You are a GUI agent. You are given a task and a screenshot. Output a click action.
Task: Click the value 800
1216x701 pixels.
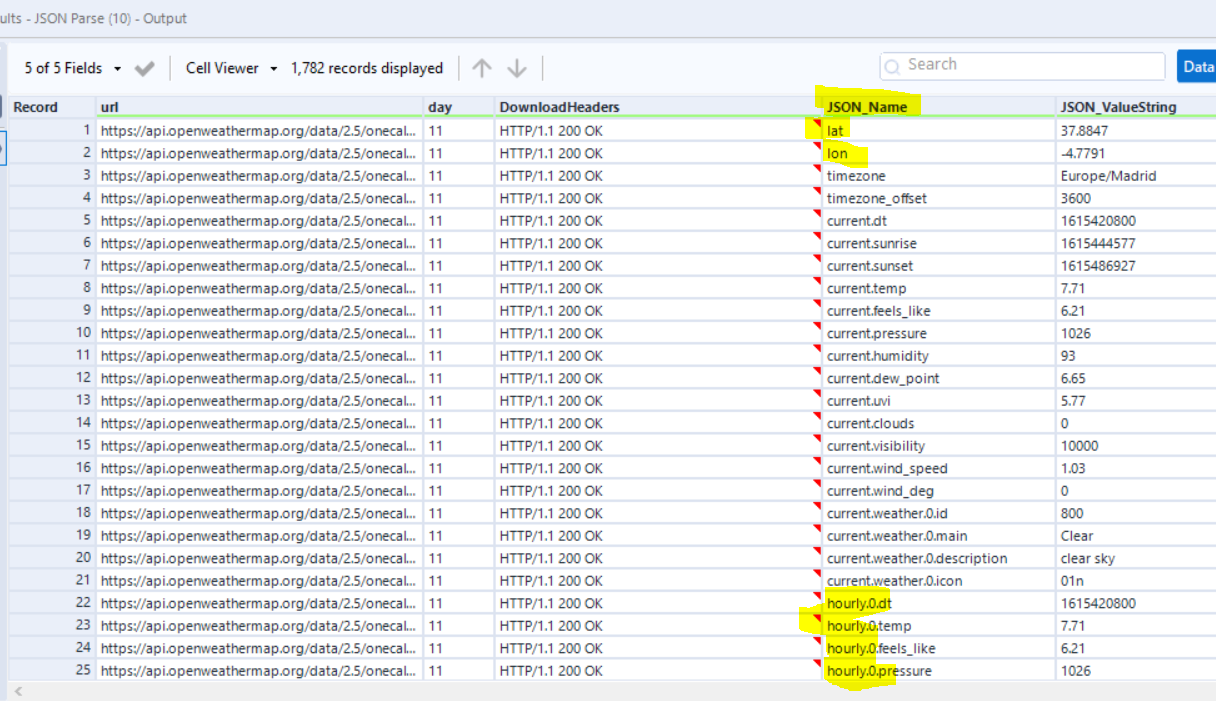(1135, 513)
